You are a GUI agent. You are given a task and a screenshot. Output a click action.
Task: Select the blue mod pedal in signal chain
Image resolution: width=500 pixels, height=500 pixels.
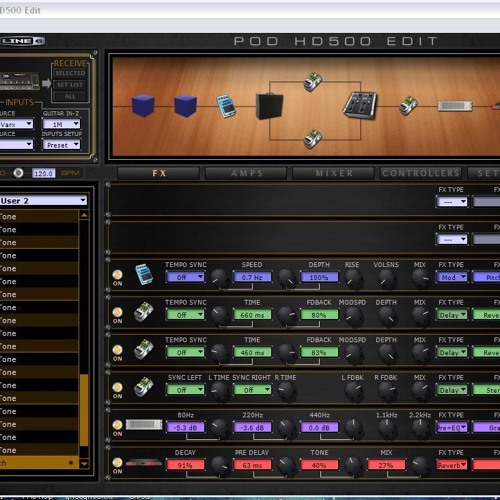point(226,106)
